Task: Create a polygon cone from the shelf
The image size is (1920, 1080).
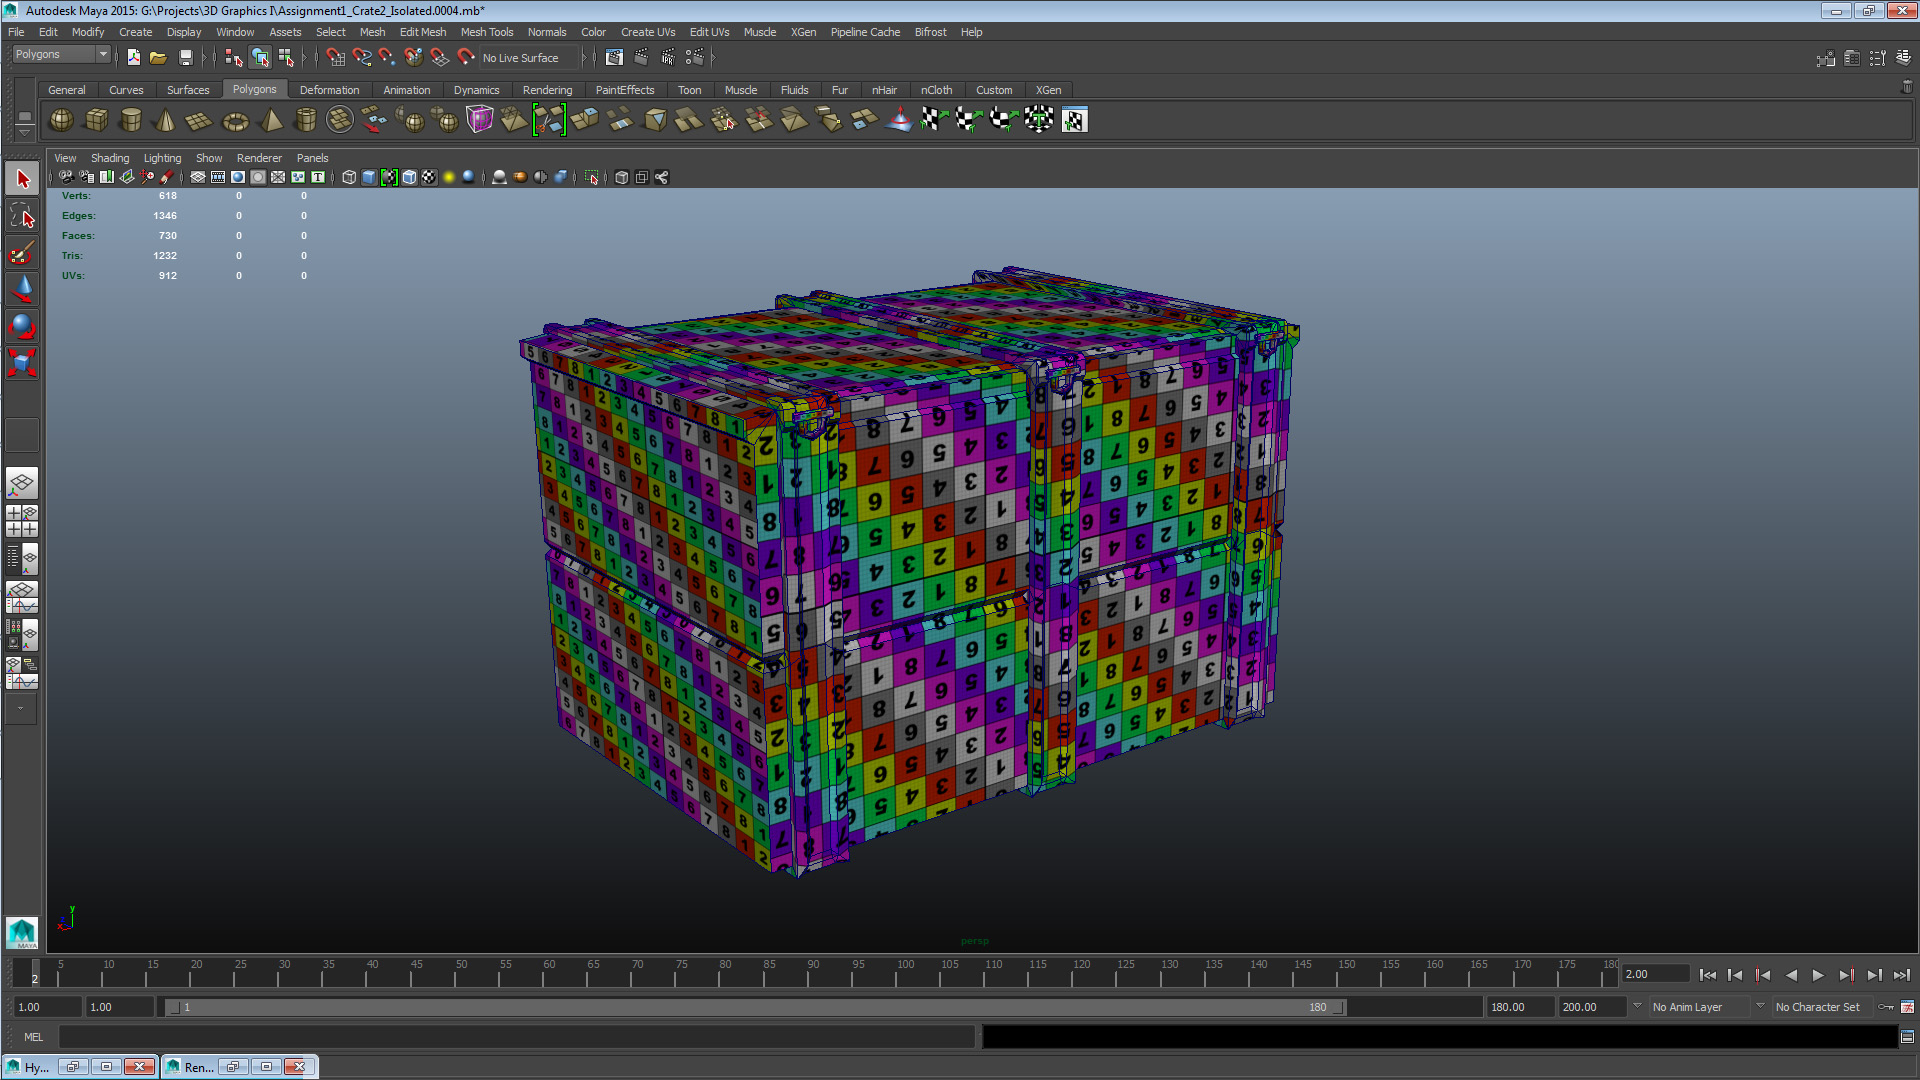Action: coord(164,120)
